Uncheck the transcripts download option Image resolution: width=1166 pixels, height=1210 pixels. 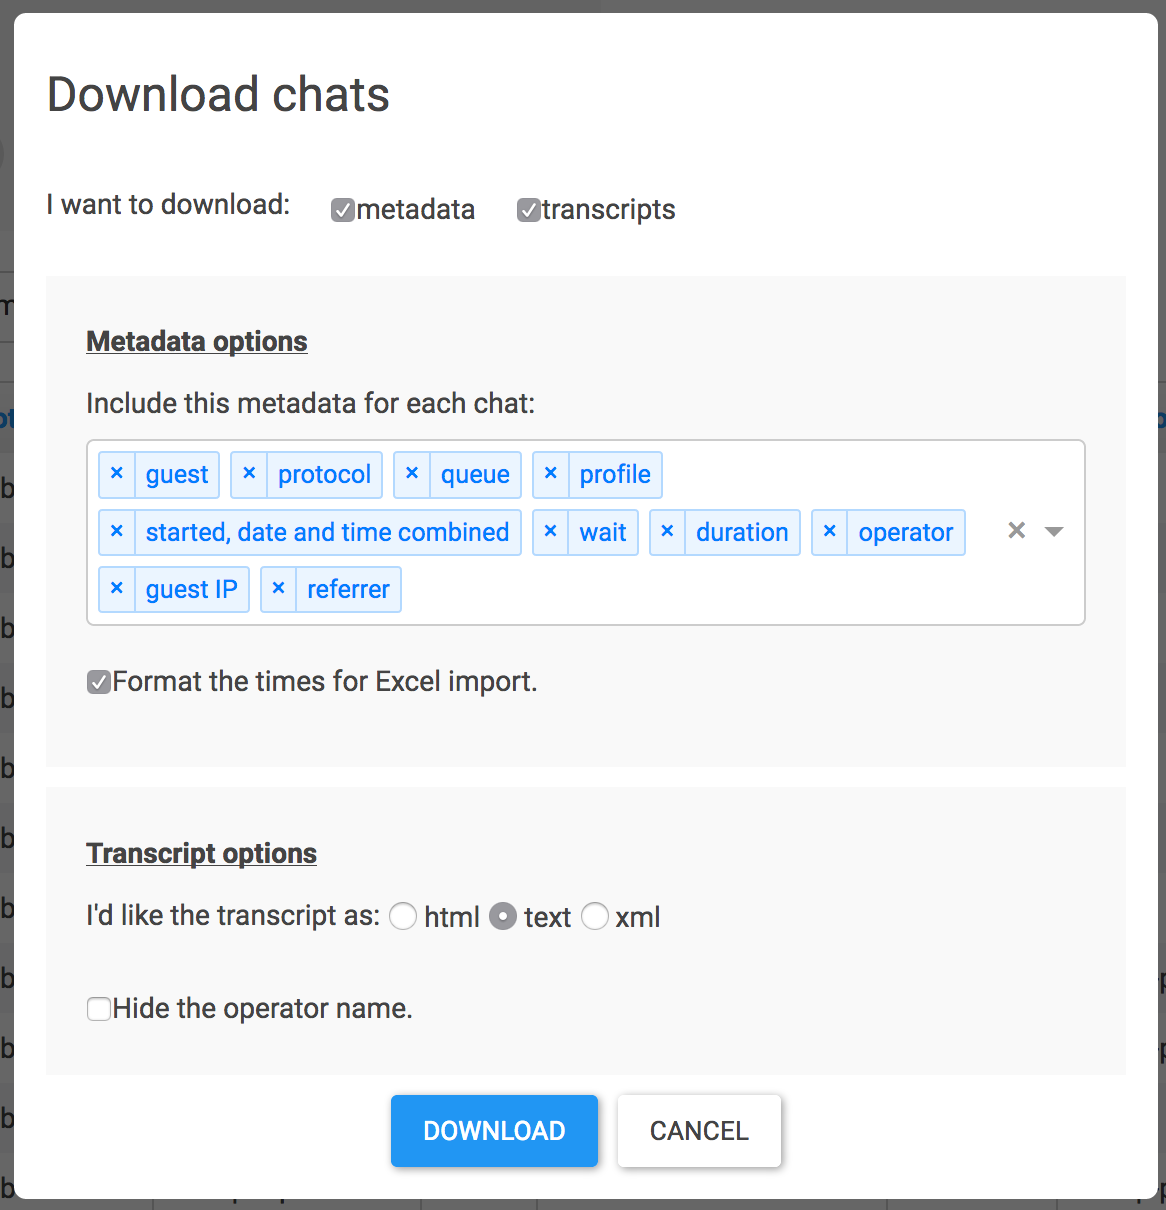[x=529, y=209]
